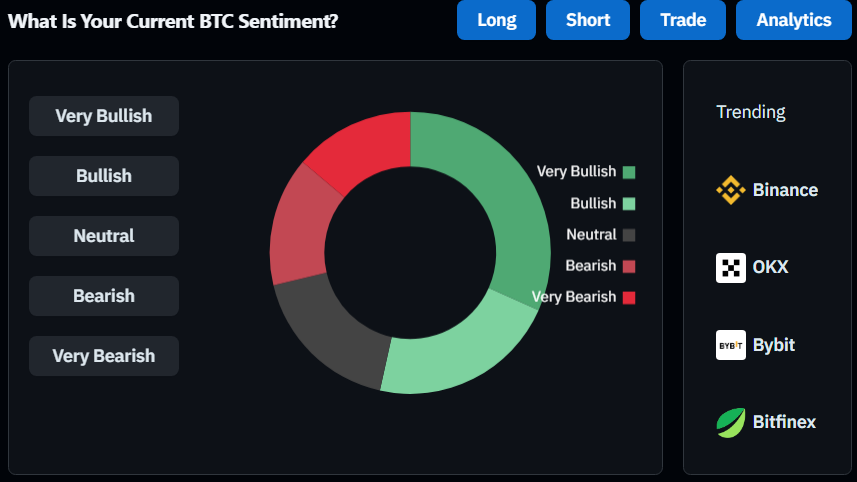Open the Bitfinex trending link

point(783,422)
